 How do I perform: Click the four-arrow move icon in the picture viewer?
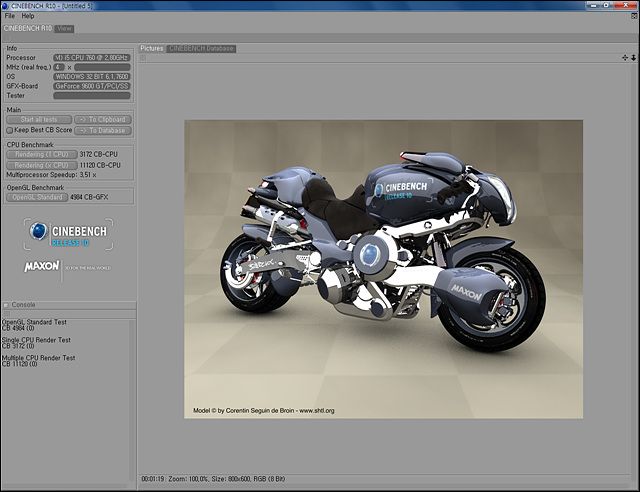pyautogui.click(x=625, y=58)
